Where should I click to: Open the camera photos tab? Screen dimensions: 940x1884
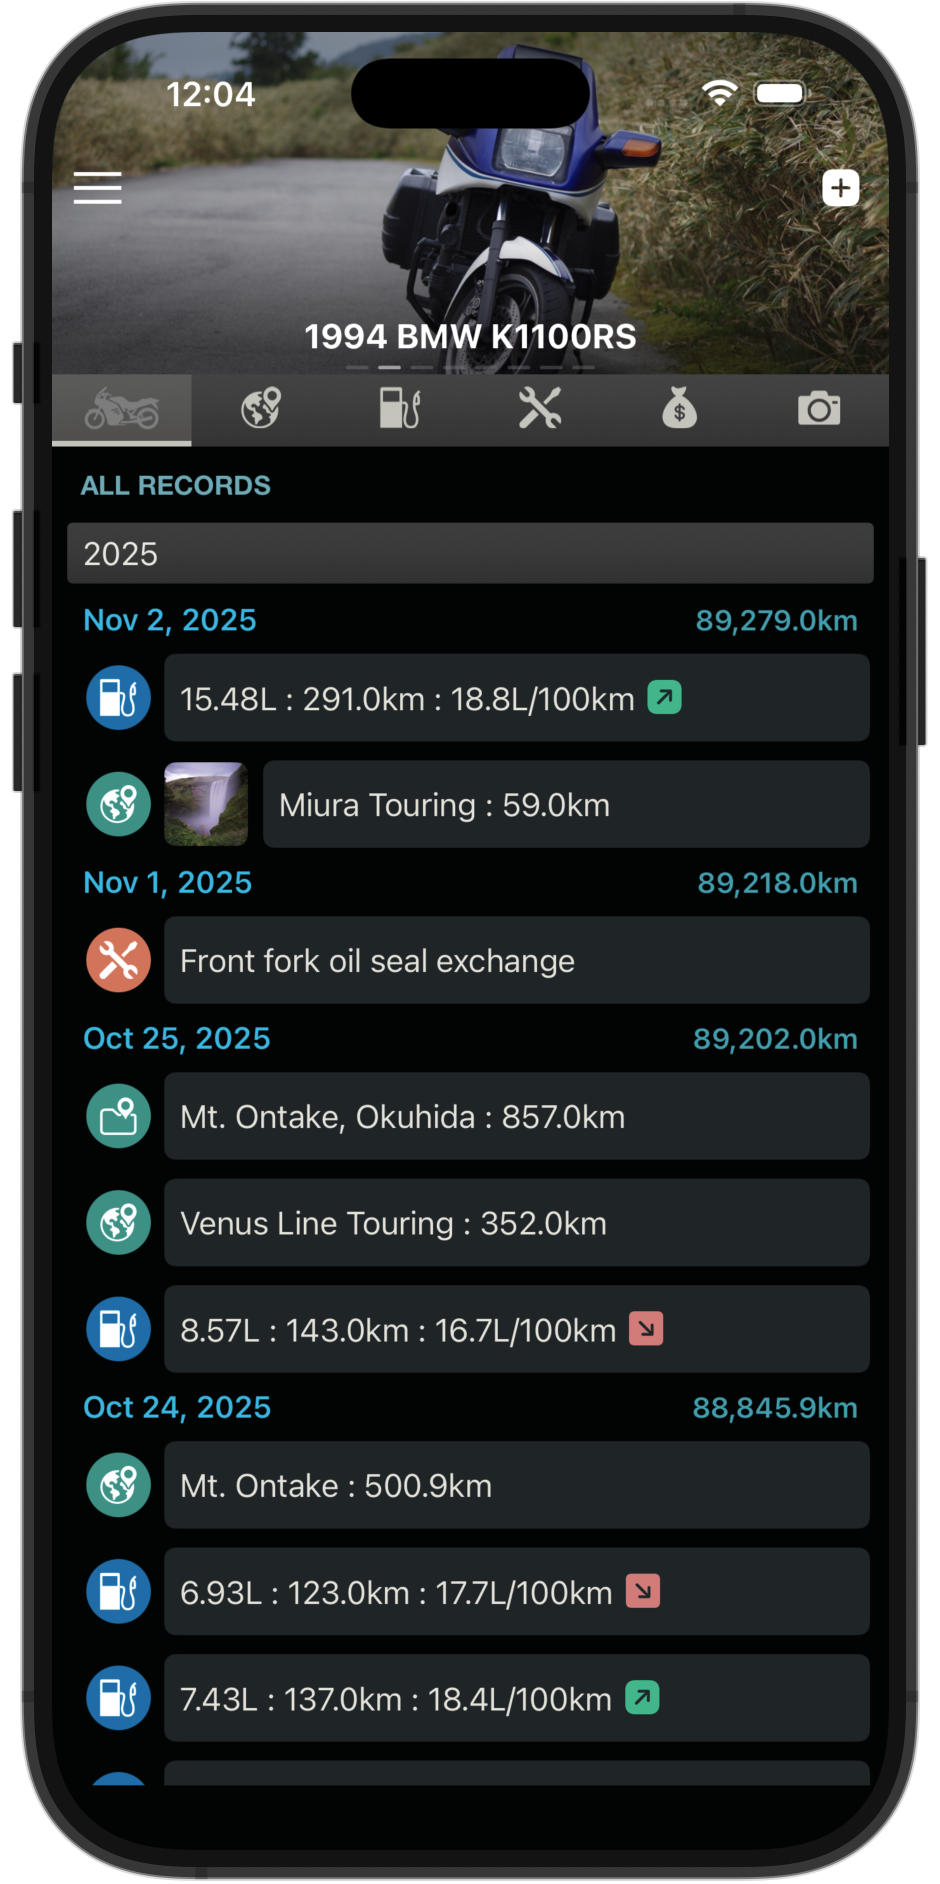tap(819, 409)
